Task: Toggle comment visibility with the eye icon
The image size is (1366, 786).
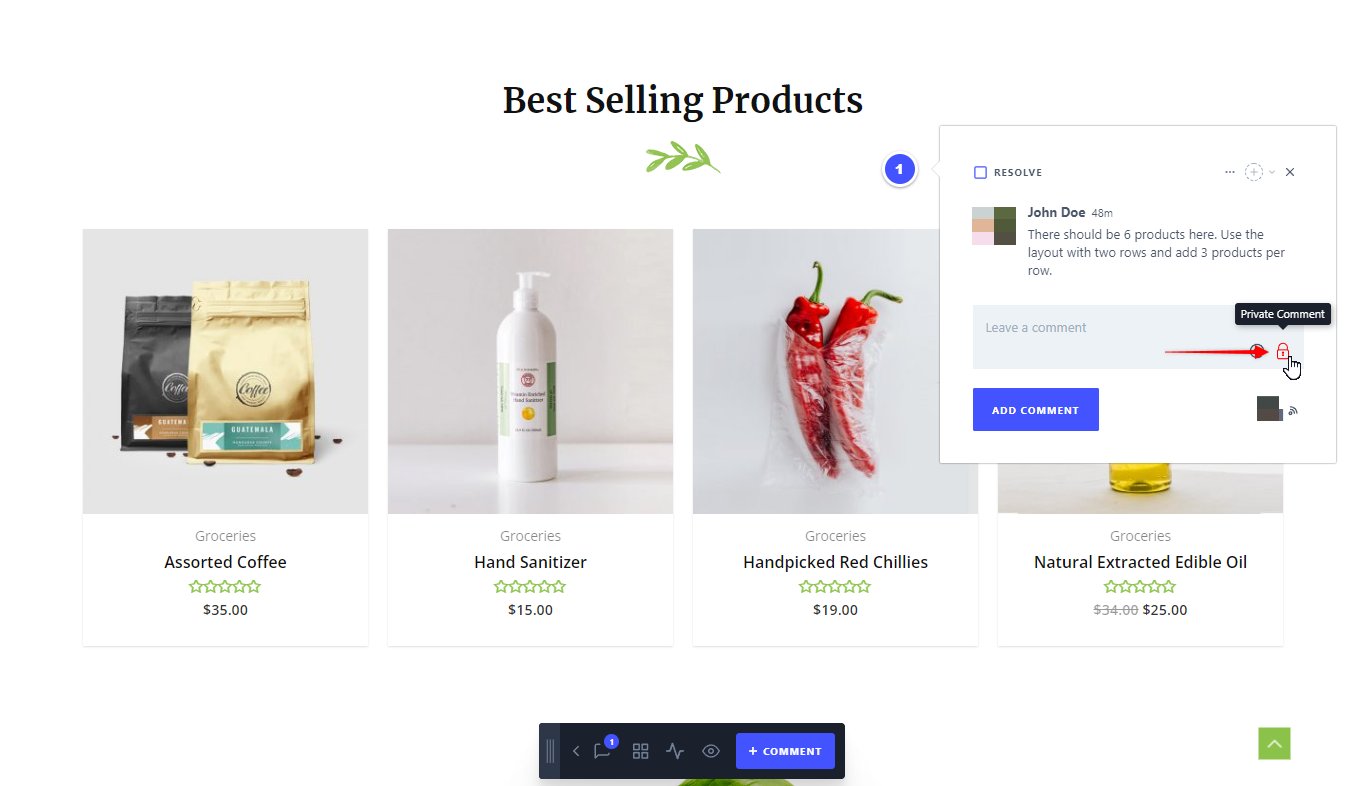Action: (711, 751)
